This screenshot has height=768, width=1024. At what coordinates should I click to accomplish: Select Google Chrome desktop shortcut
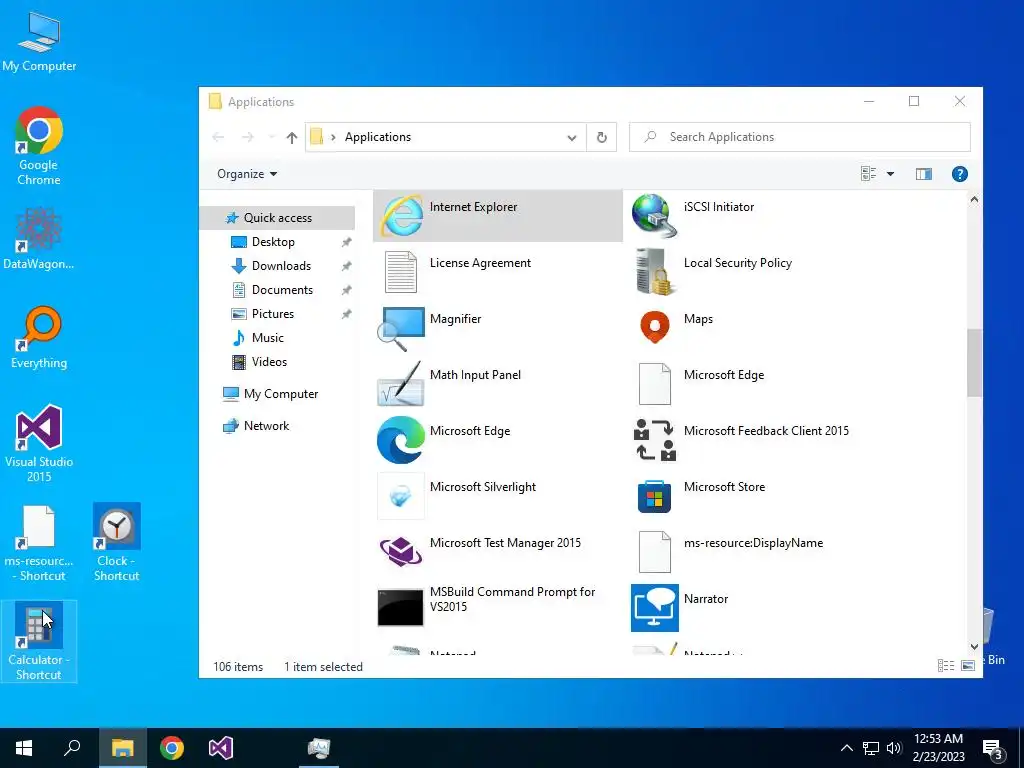[39, 146]
